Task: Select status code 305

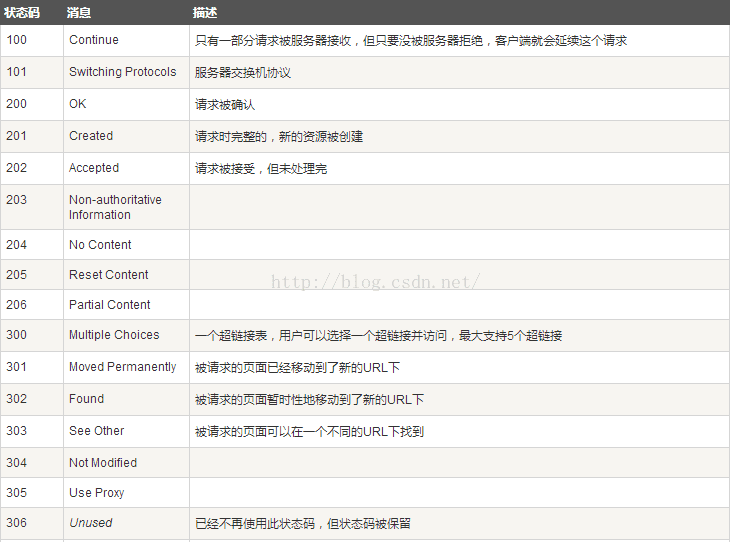Action: 16,493
